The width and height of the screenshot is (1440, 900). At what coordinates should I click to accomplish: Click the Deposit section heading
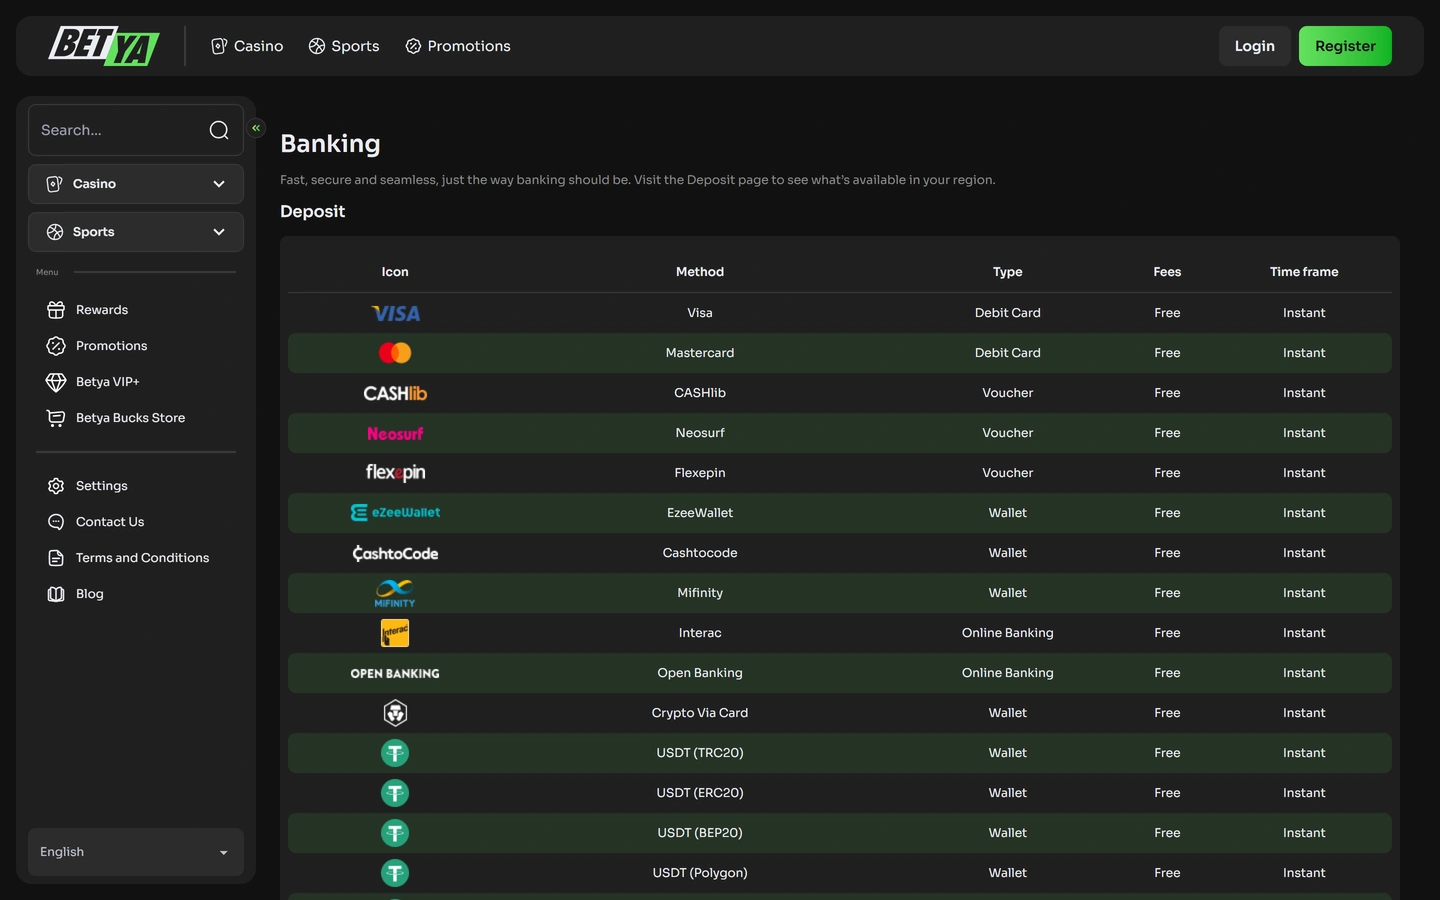(x=312, y=211)
